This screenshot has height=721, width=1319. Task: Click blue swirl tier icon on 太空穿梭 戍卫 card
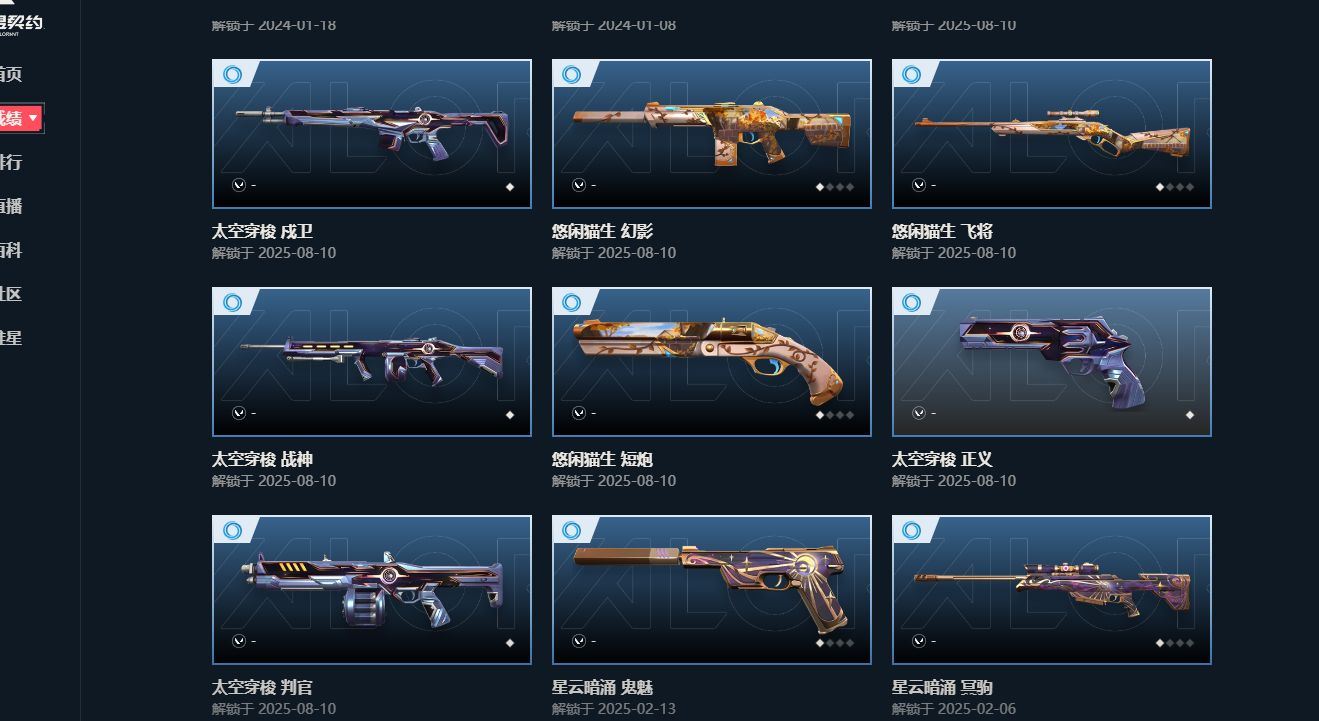click(232, 75)
